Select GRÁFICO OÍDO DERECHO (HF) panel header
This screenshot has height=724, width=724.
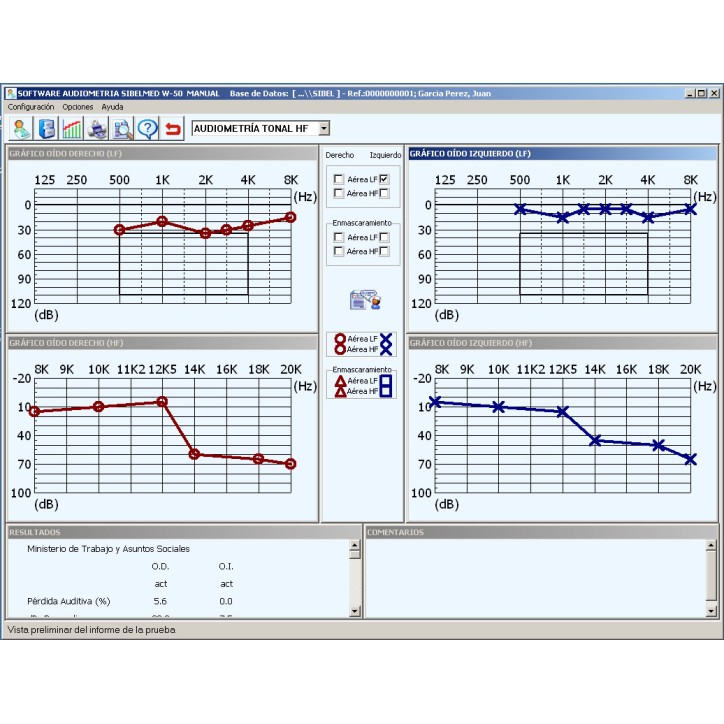[163, 343]
